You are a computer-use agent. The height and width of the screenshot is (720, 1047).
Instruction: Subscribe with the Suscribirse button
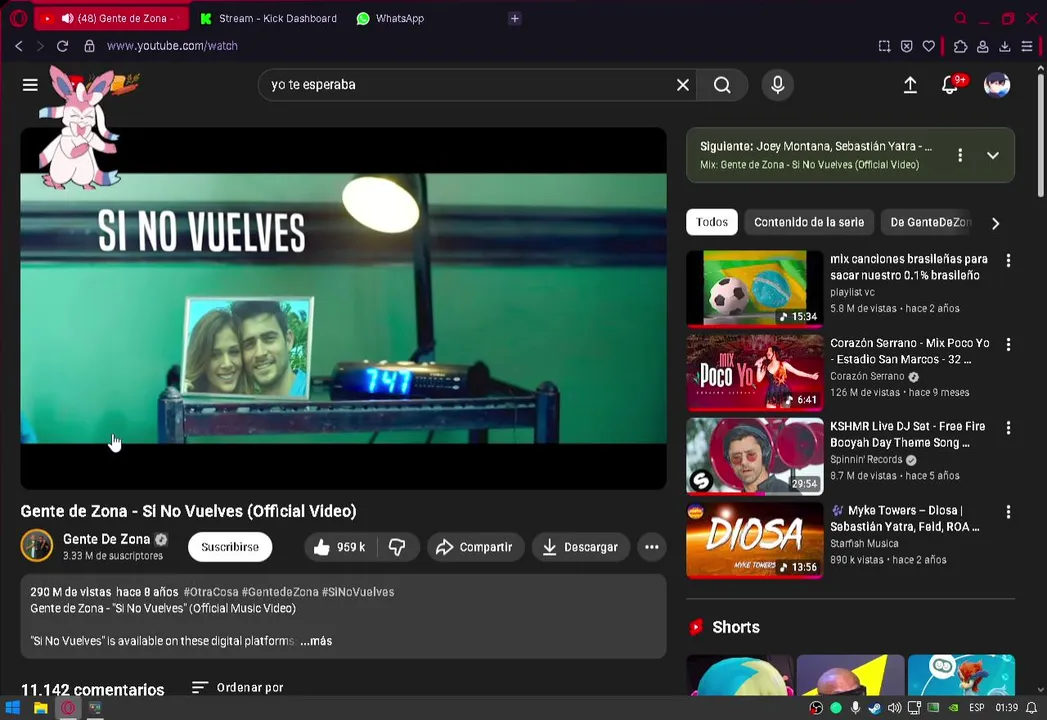point(230,547)
